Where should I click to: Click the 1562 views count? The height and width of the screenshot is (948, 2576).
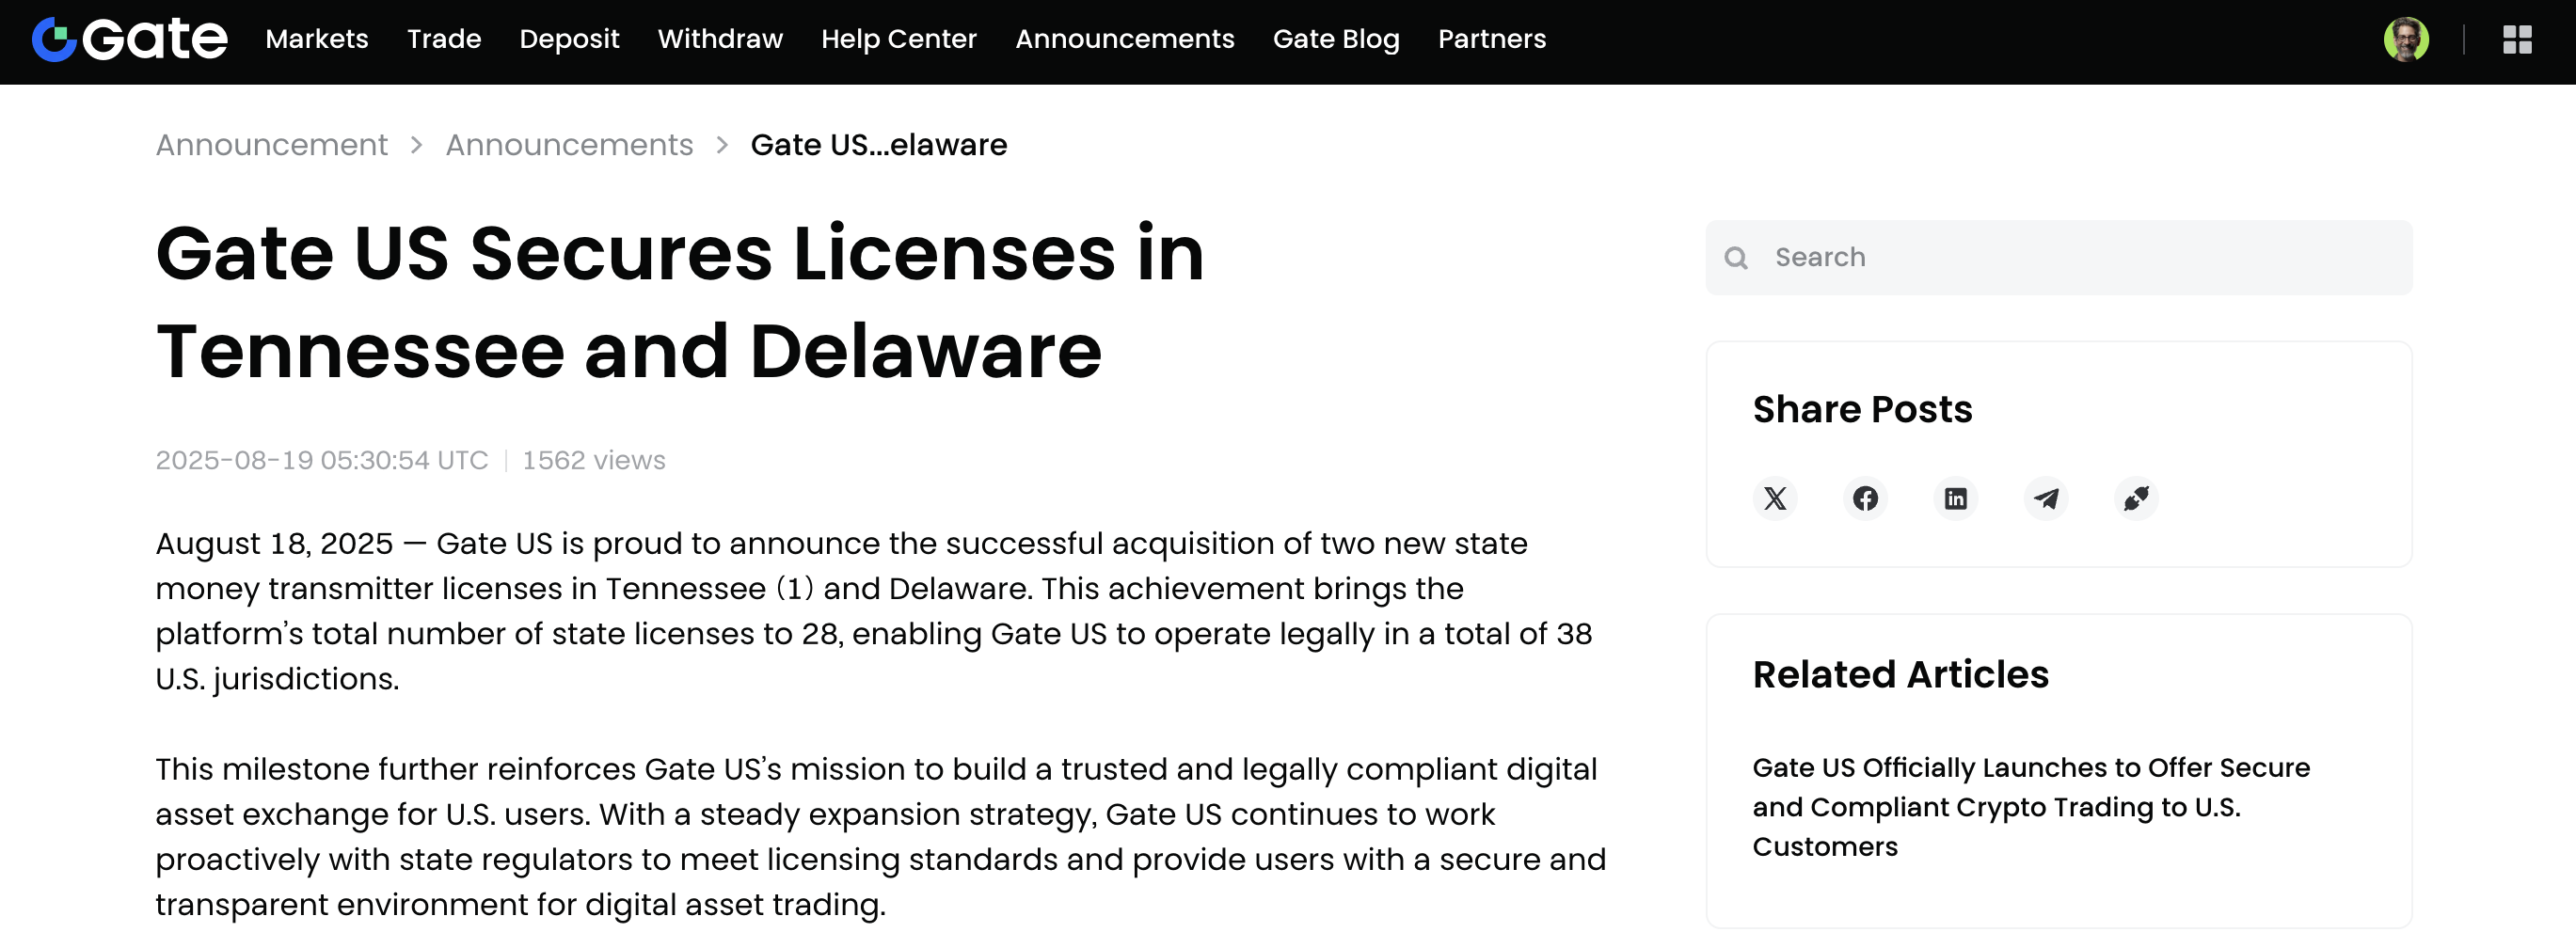tap(594, 460)
